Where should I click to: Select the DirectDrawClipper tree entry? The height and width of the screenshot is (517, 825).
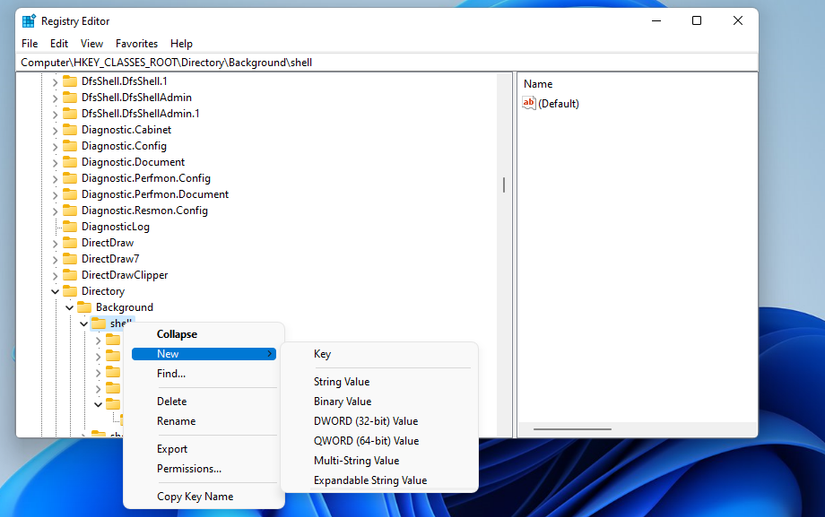[125, 275]
